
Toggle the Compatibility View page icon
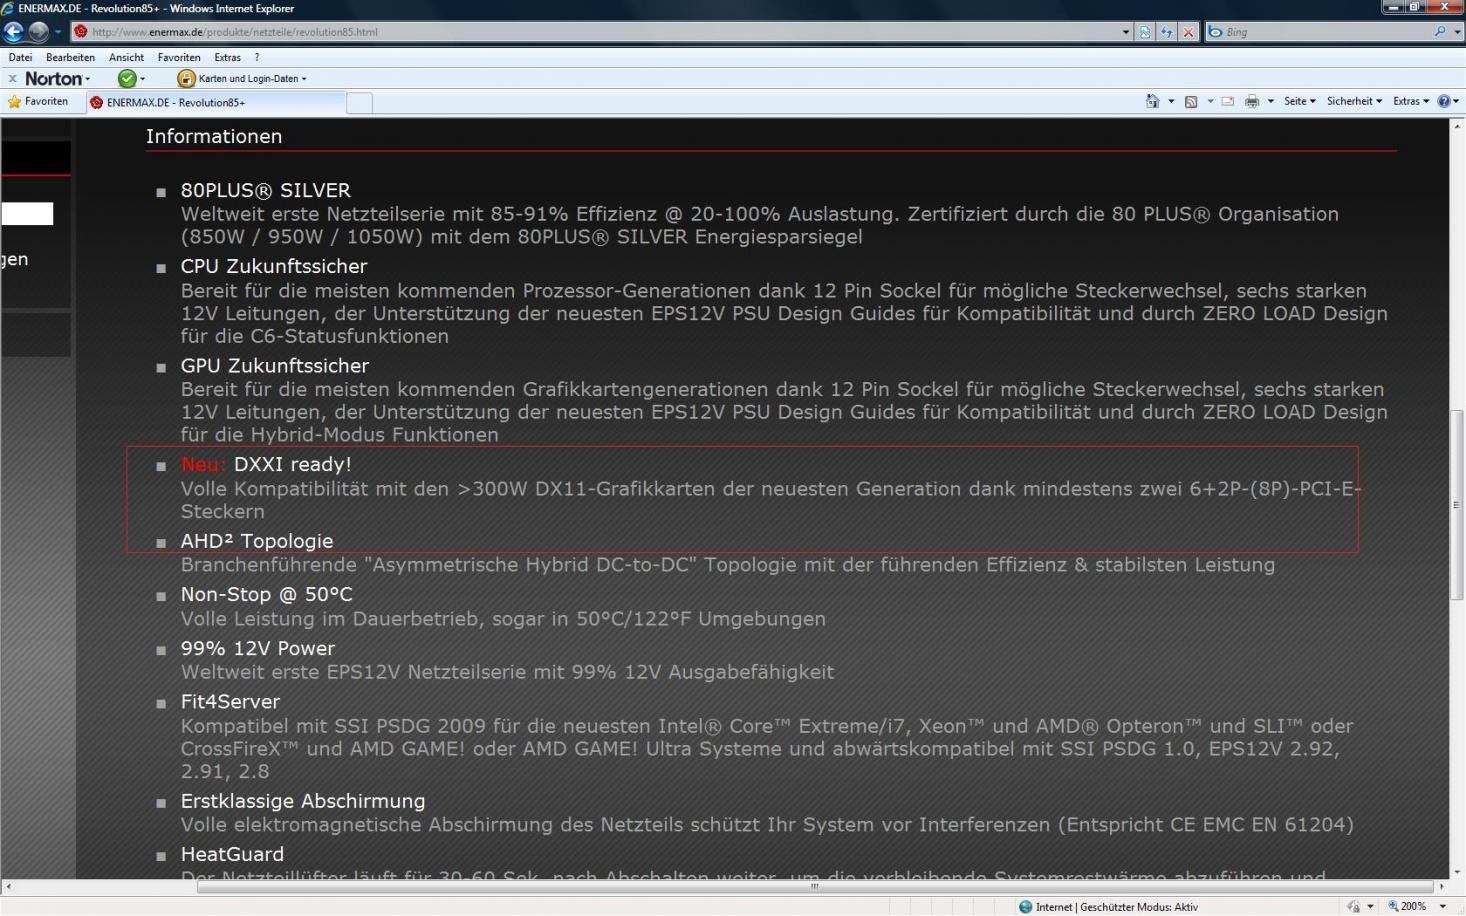(x=1145, y=32)
